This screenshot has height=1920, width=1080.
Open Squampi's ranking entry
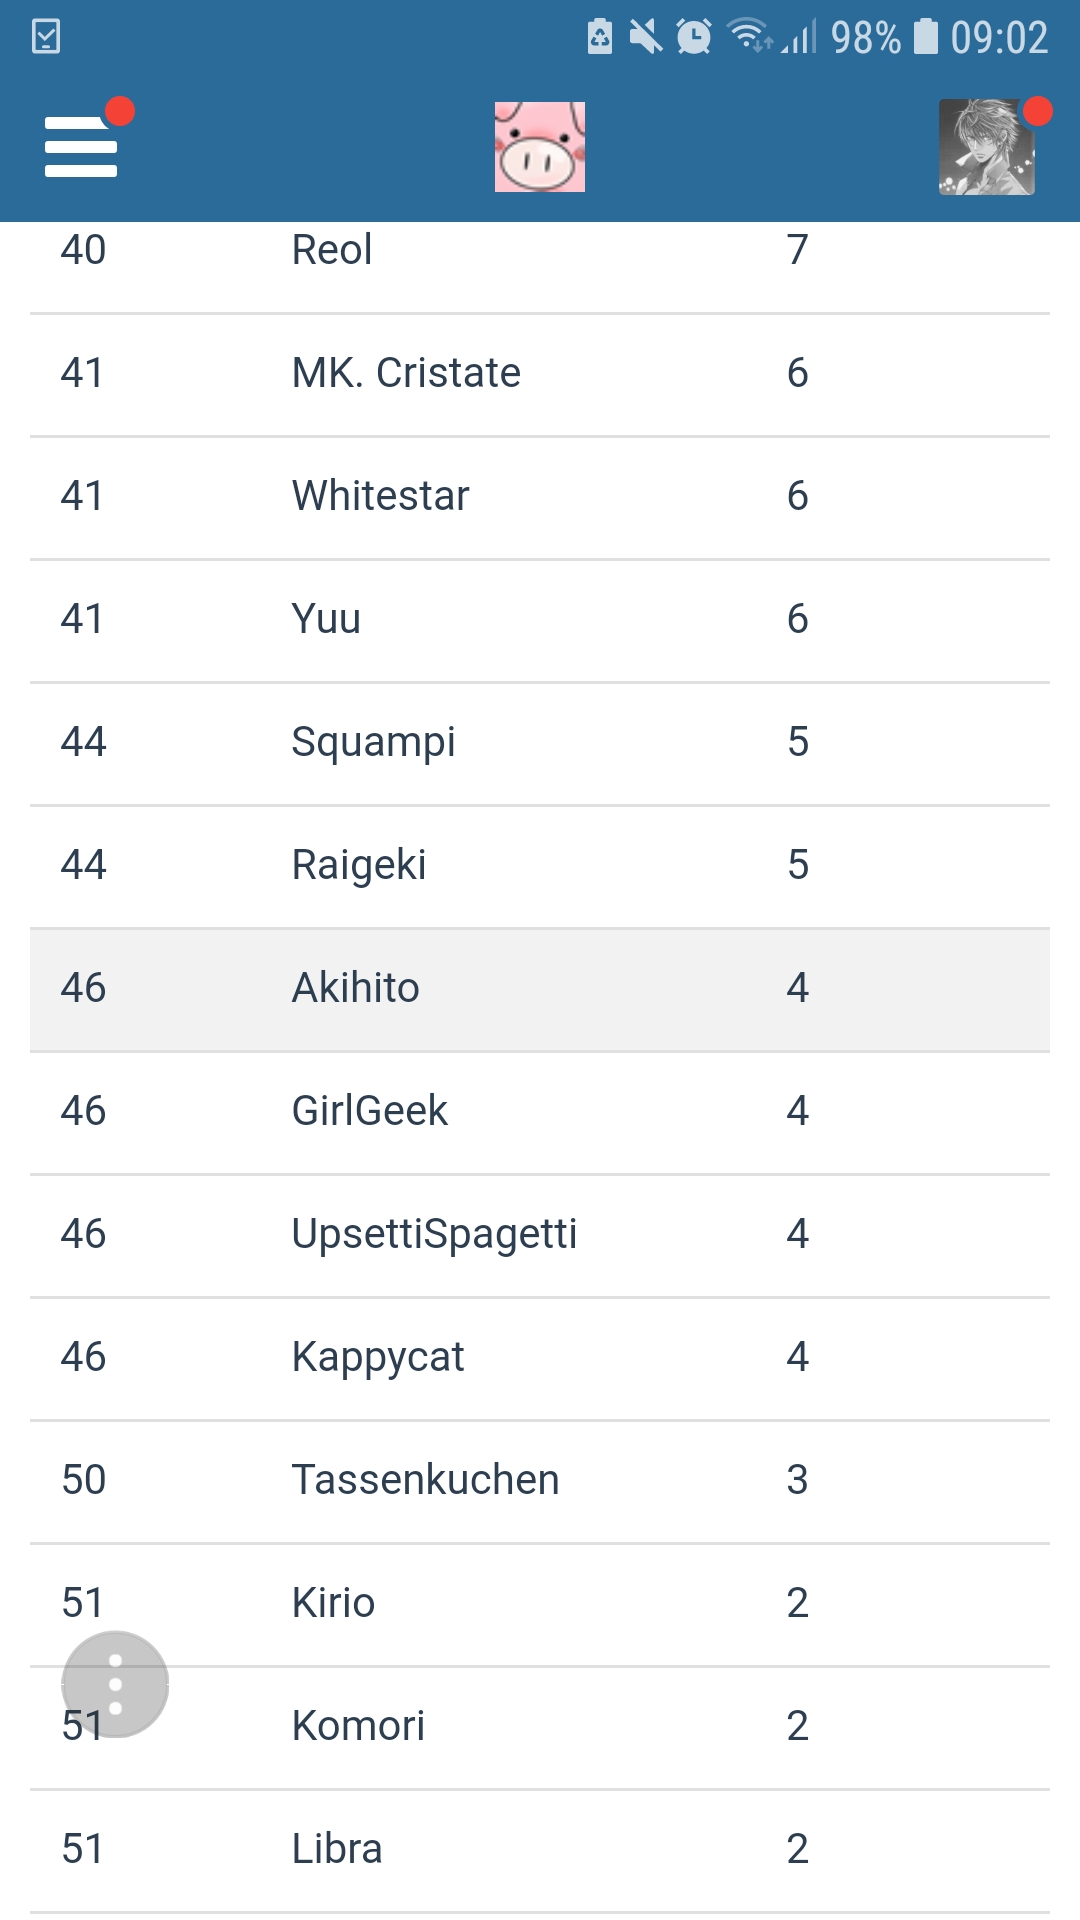pyautogui.click(x=540, y=744)
